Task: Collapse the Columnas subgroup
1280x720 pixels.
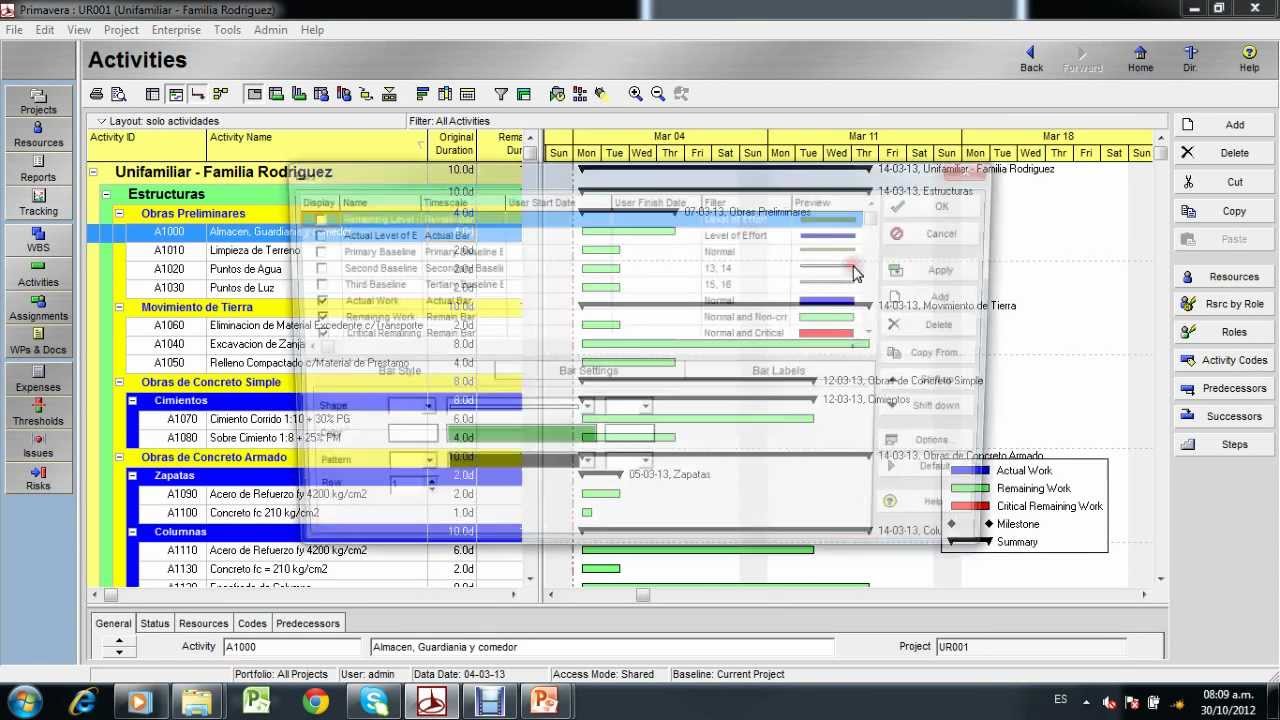Action: (132, 532)
